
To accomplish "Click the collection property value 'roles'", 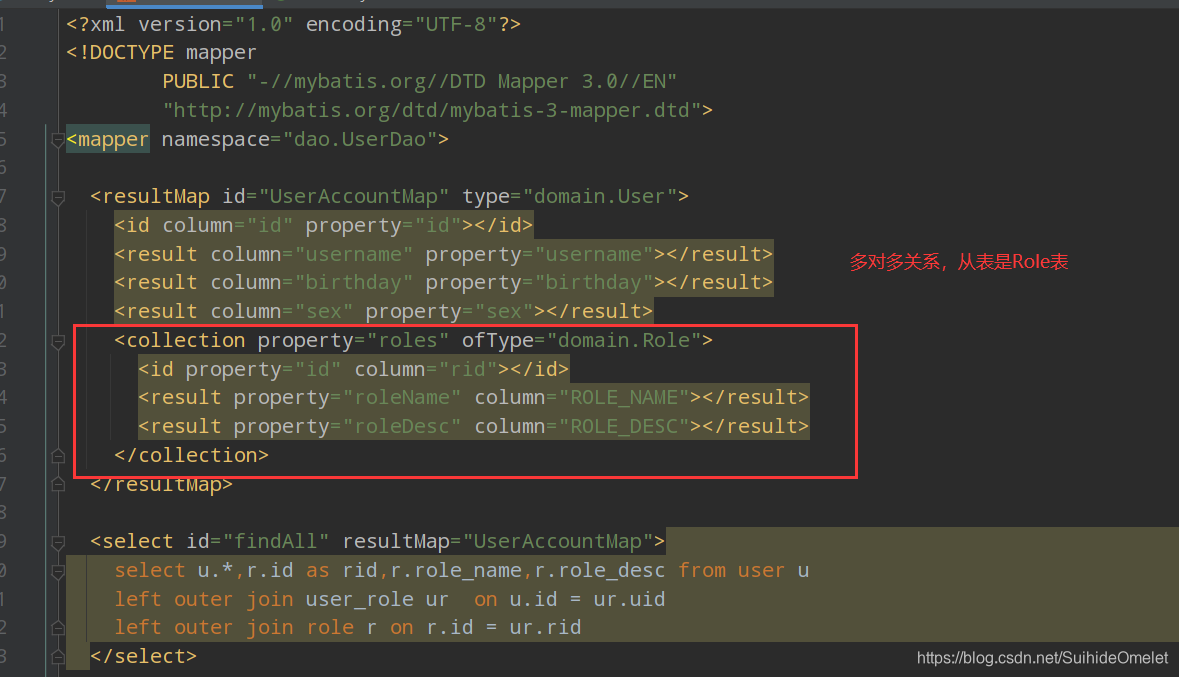I will (x=408, y=341).
